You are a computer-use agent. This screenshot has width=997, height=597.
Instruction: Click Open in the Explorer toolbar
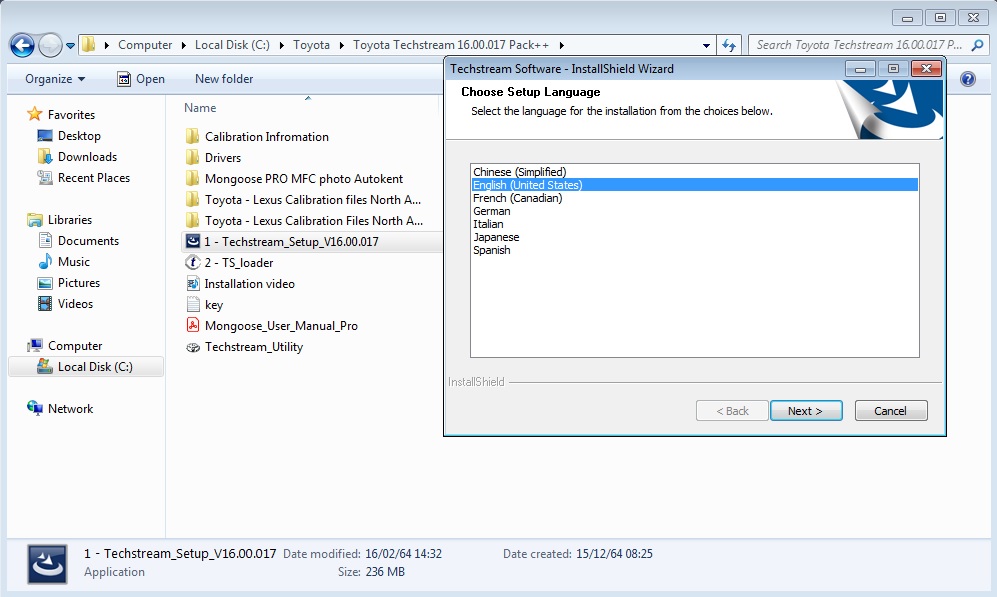point(141,79)
